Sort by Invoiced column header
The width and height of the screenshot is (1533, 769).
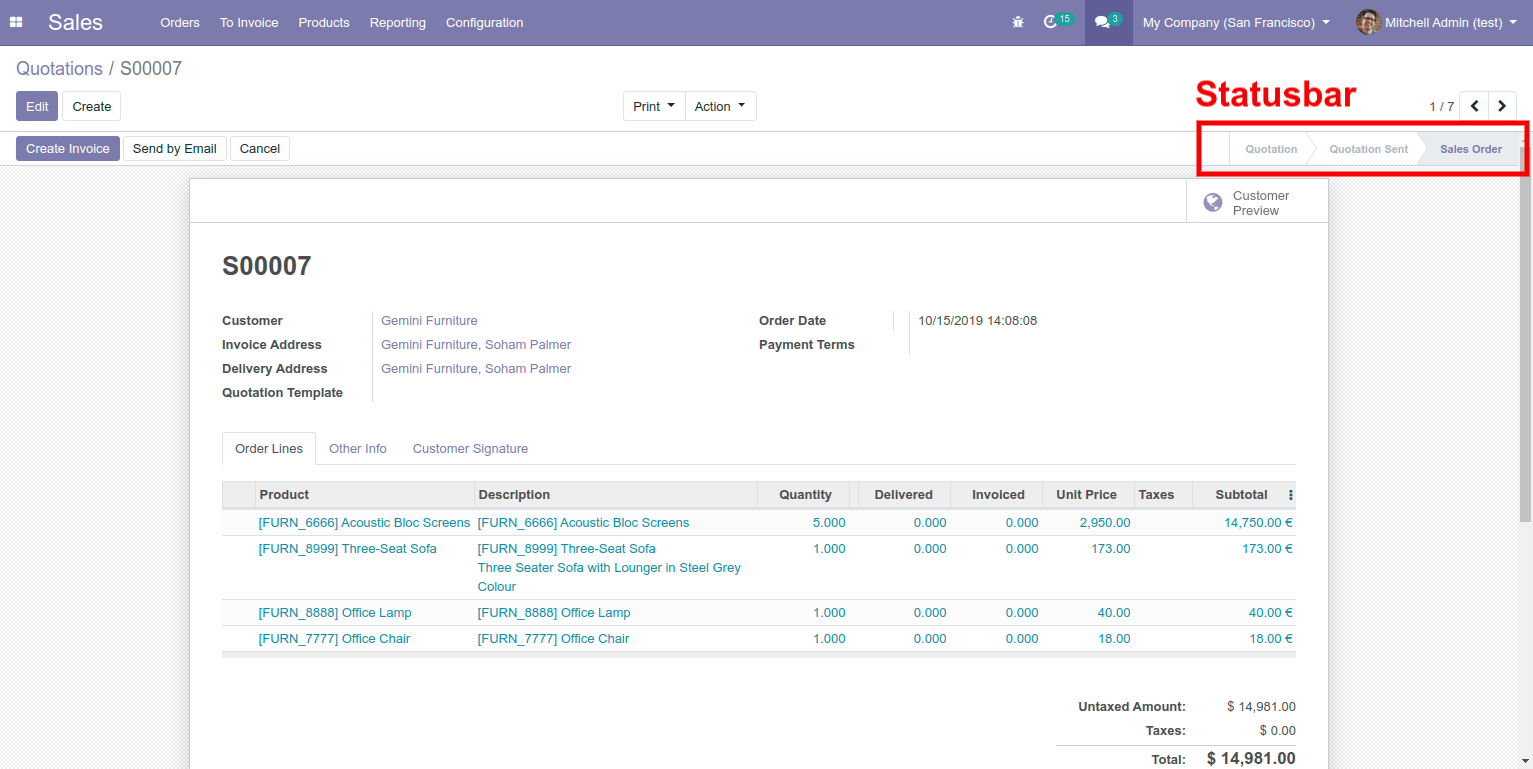[x=996, y=495]
